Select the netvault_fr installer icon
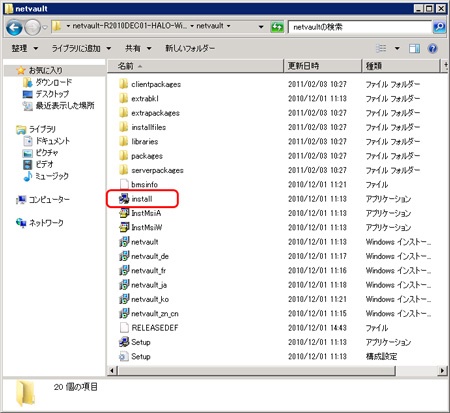The width and height of the screenshot is (450, 413). [x=124, y=270]
